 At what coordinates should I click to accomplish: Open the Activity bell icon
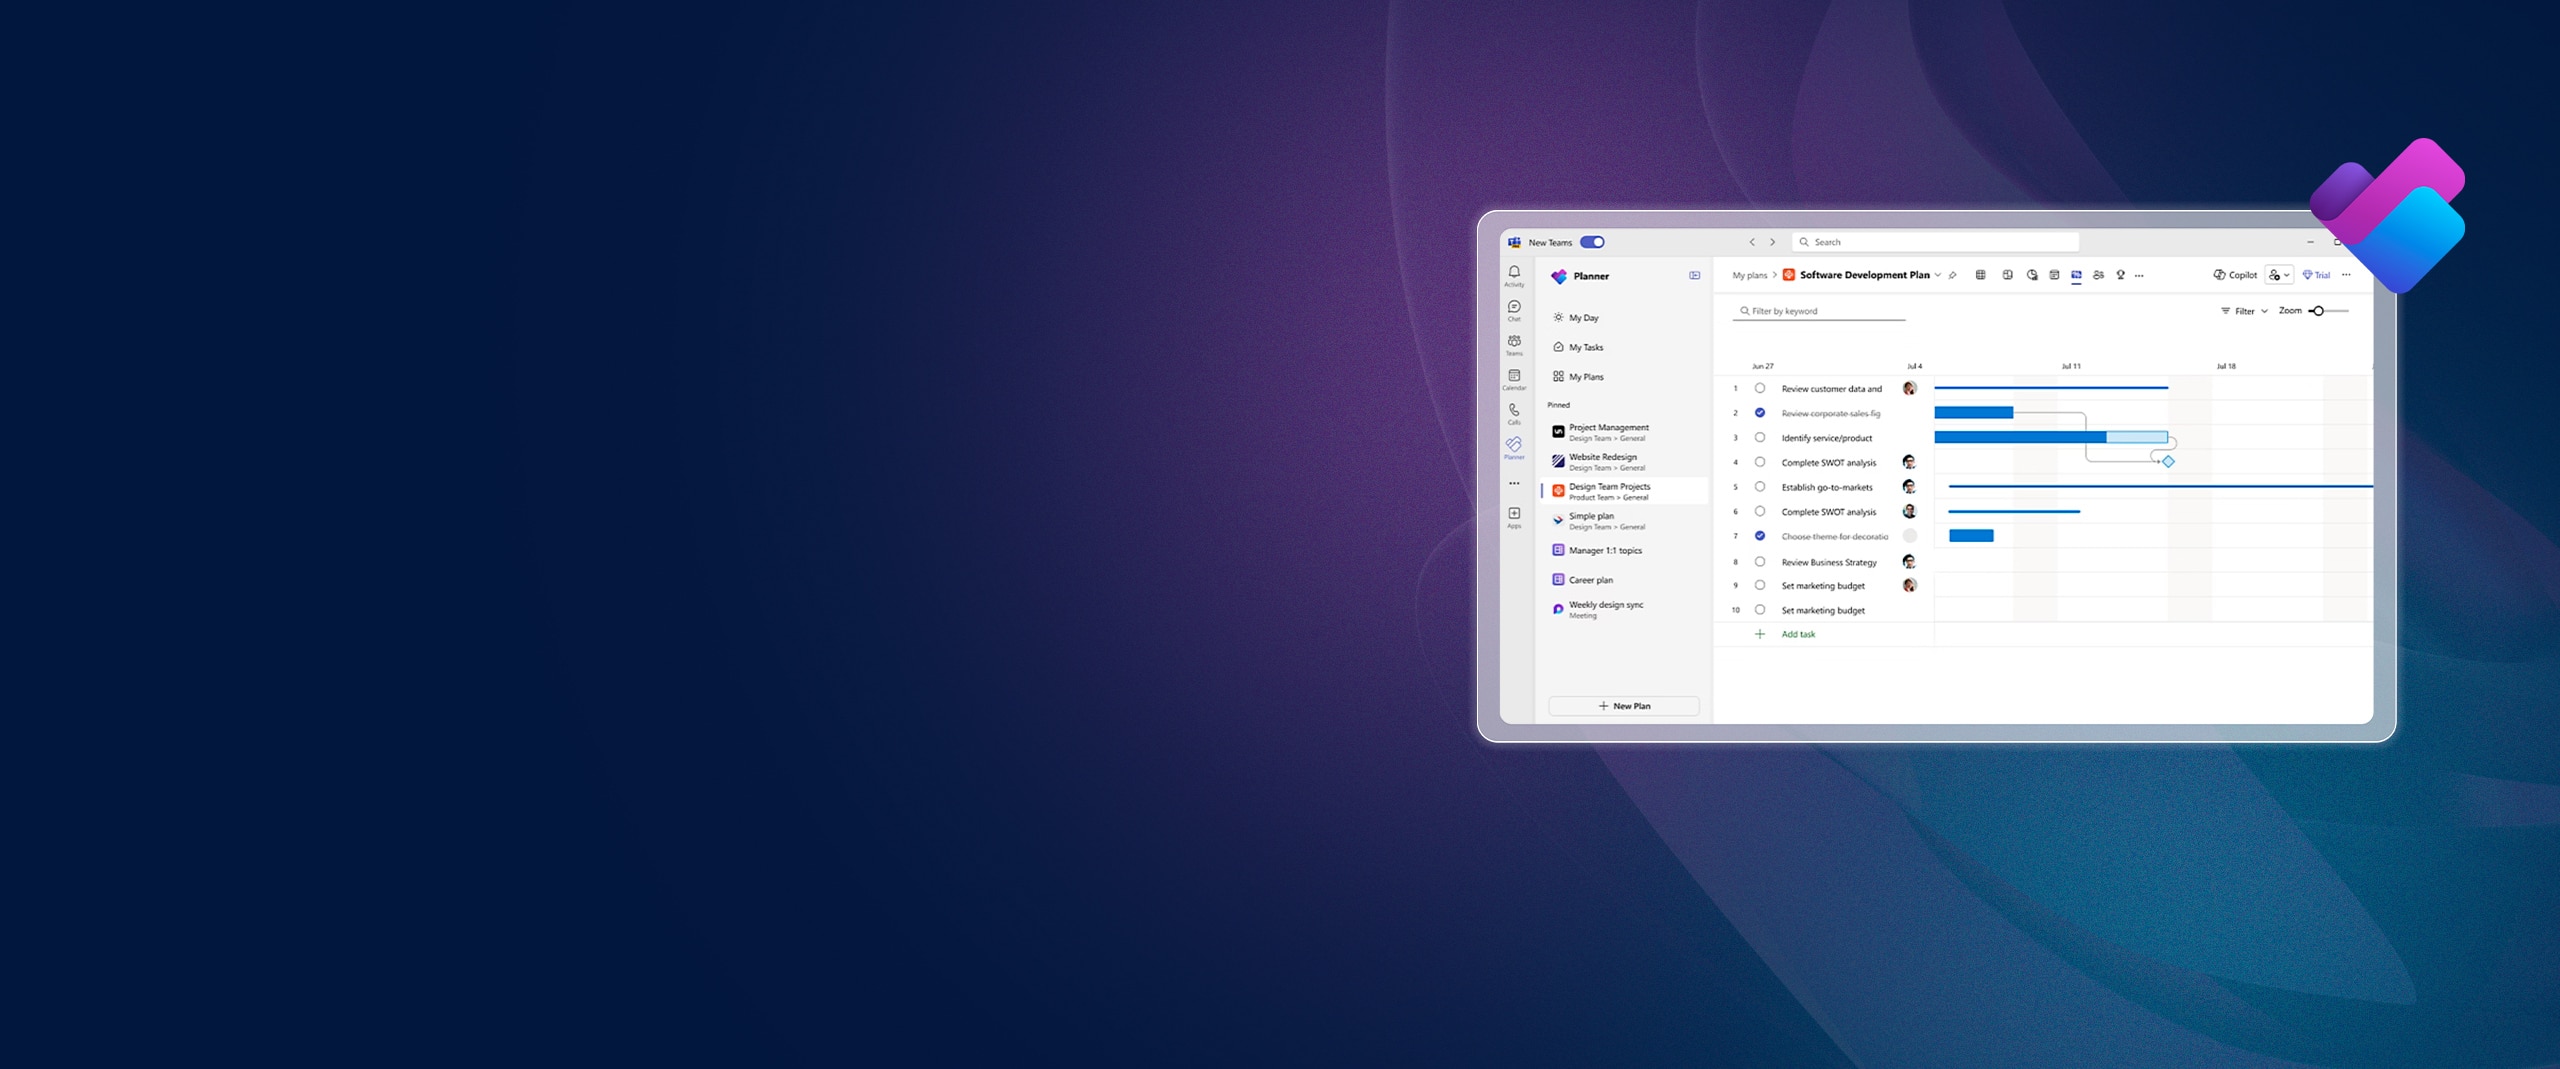click(1514, 273)
